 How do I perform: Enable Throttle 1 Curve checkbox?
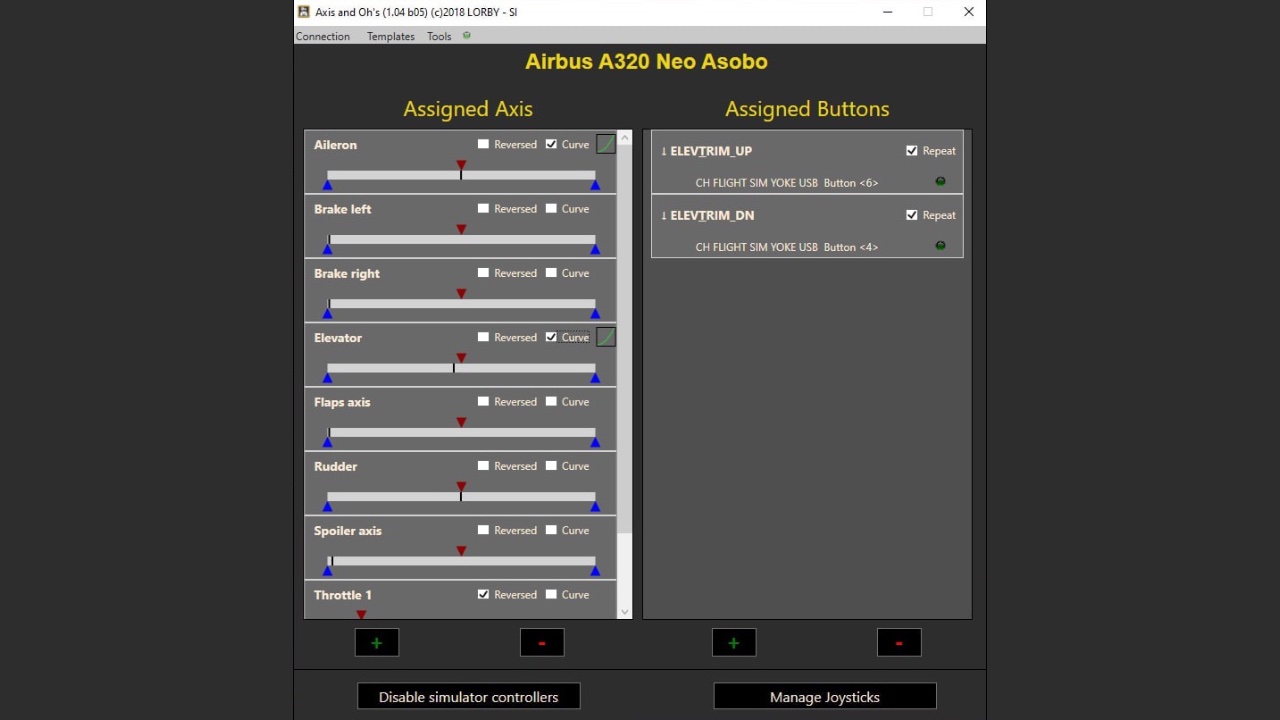click(551, 594)
